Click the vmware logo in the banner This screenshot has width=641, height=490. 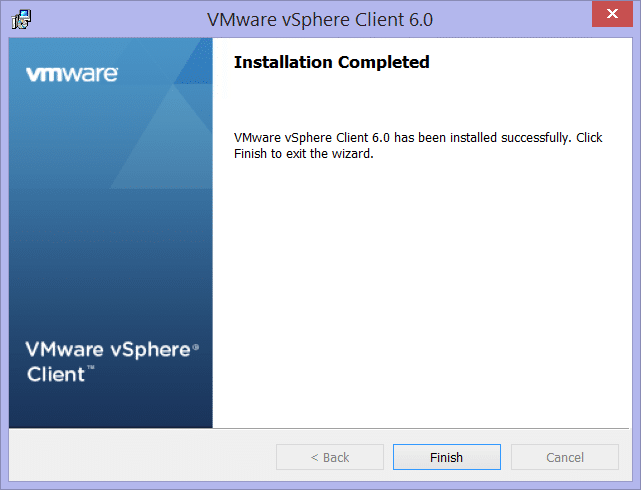click(x=72, y=74)
